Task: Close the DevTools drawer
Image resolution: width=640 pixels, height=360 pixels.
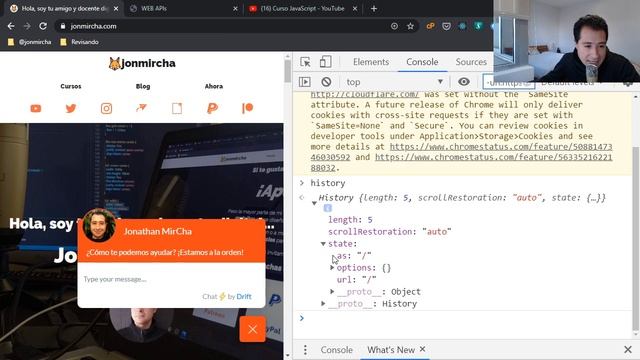Action: click(628, 349)
